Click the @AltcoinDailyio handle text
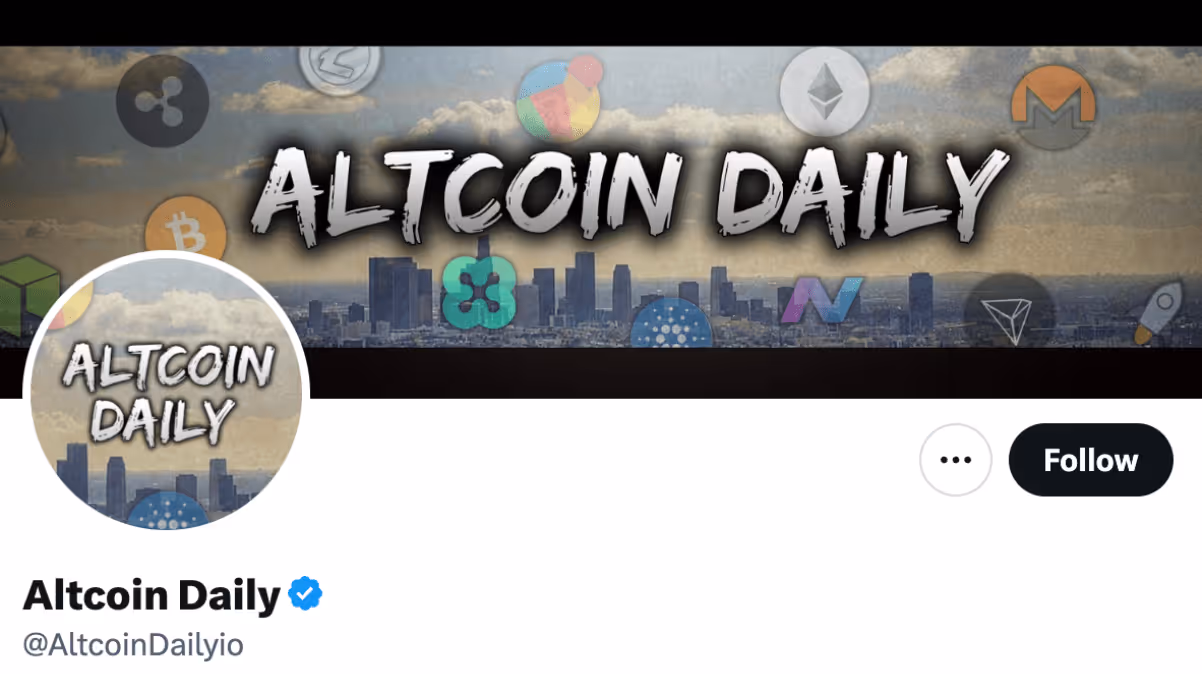The height and width of the screenshot is (674, 1202). 133,645
